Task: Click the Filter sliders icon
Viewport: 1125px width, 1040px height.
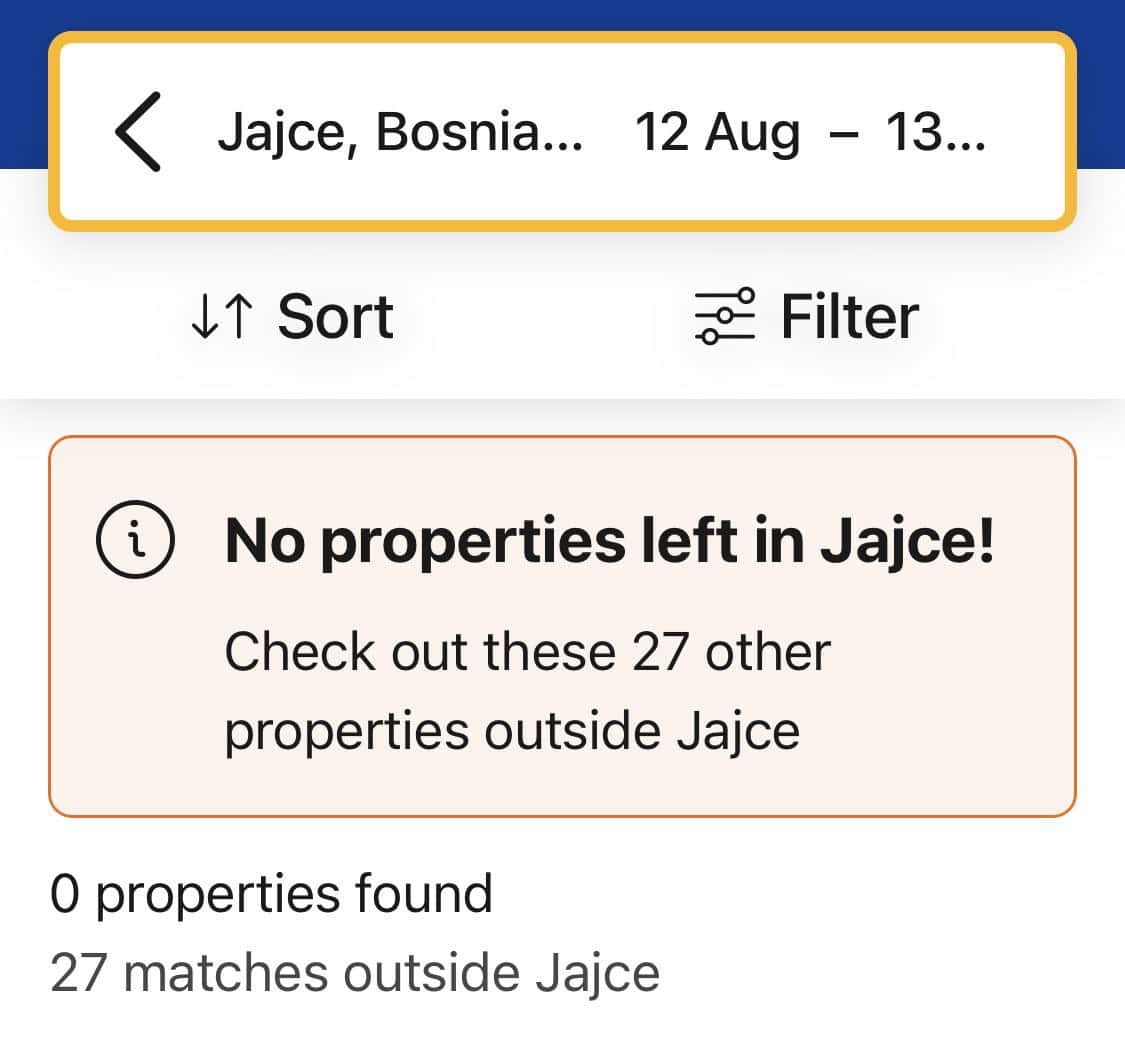Action: [725, 318]
